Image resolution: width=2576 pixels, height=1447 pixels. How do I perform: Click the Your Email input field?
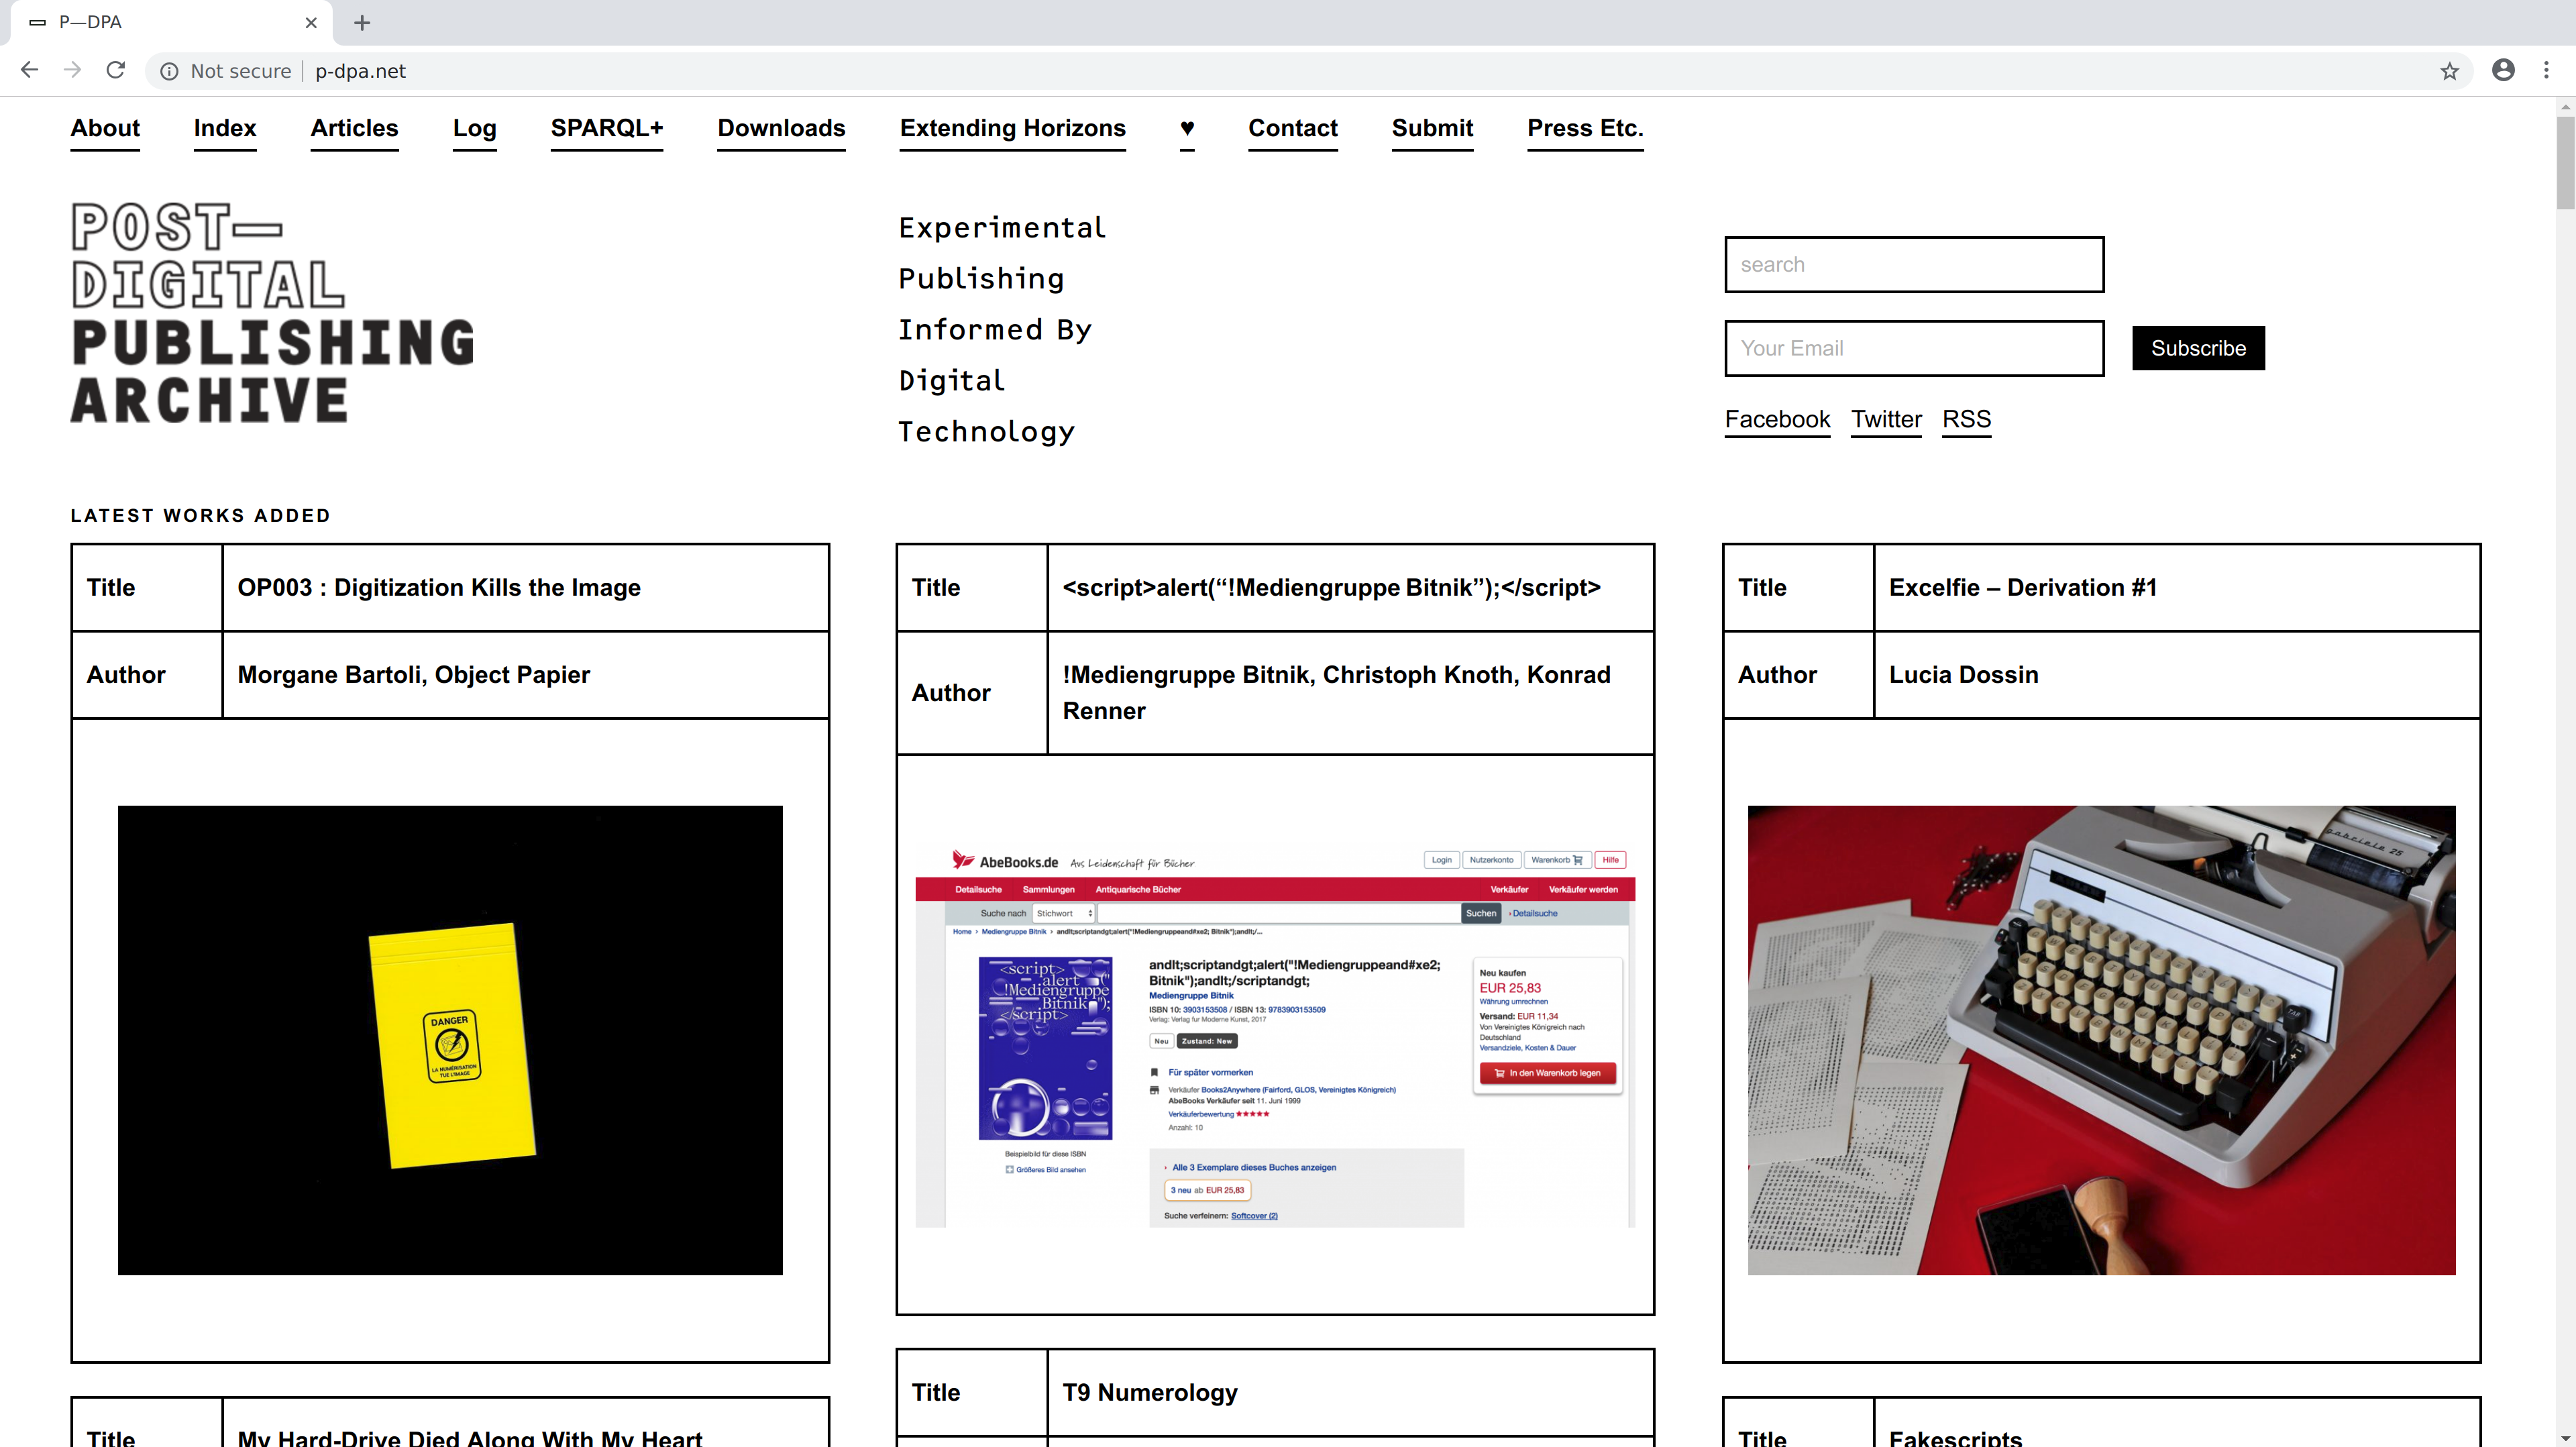1915,347
